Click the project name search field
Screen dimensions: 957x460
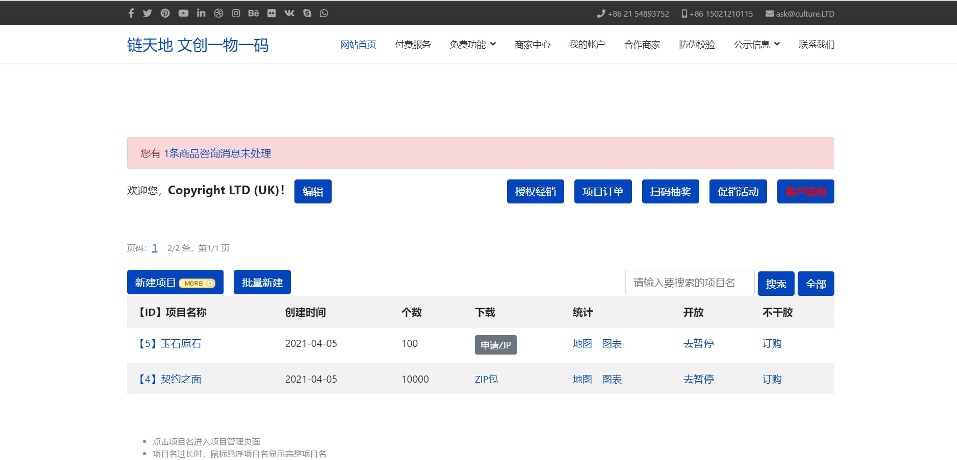click(x=689, y=283)
